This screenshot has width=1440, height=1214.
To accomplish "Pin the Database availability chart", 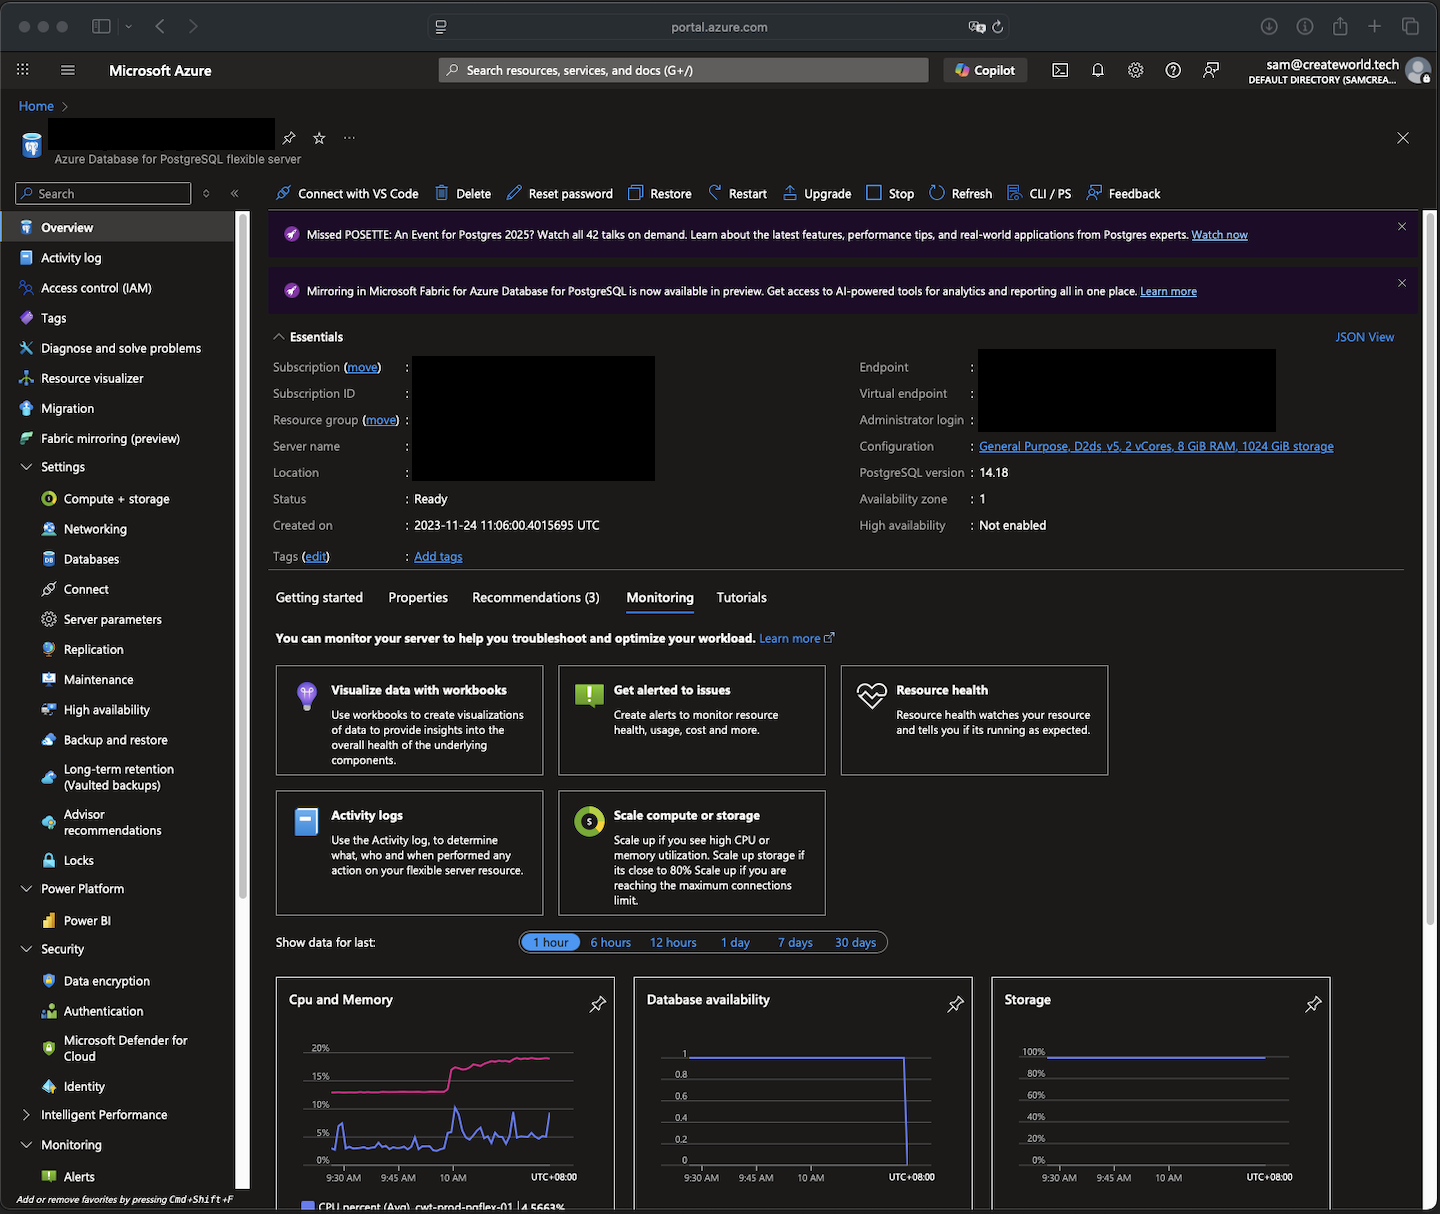I will tap(956, 1004).
